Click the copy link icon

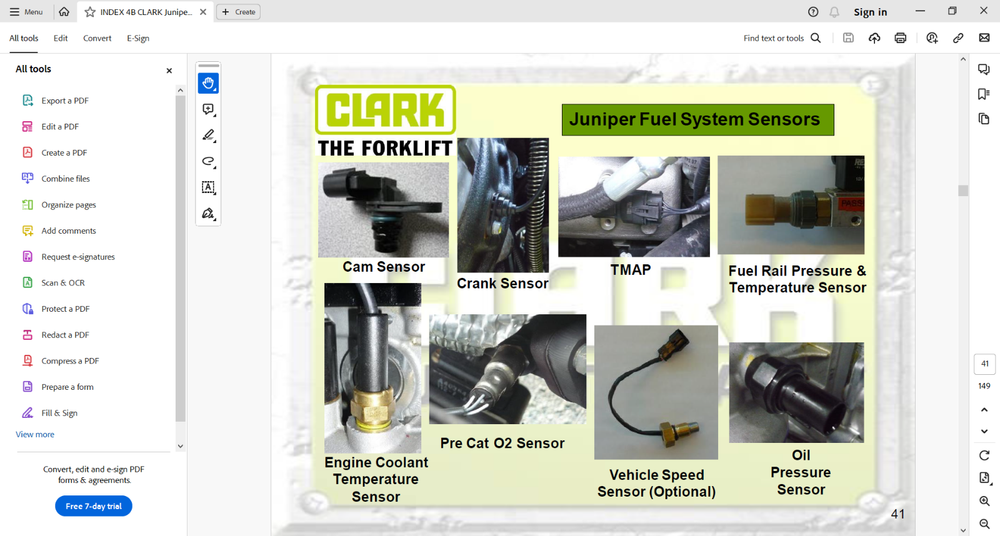pos(958,38)
